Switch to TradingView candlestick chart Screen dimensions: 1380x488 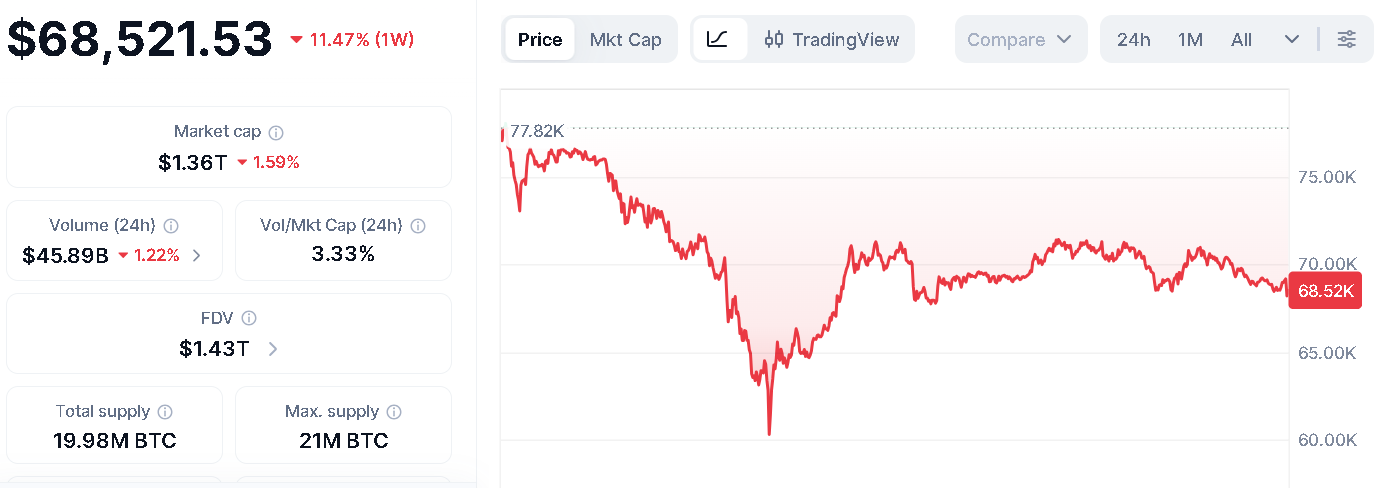[x=832, y=40]
